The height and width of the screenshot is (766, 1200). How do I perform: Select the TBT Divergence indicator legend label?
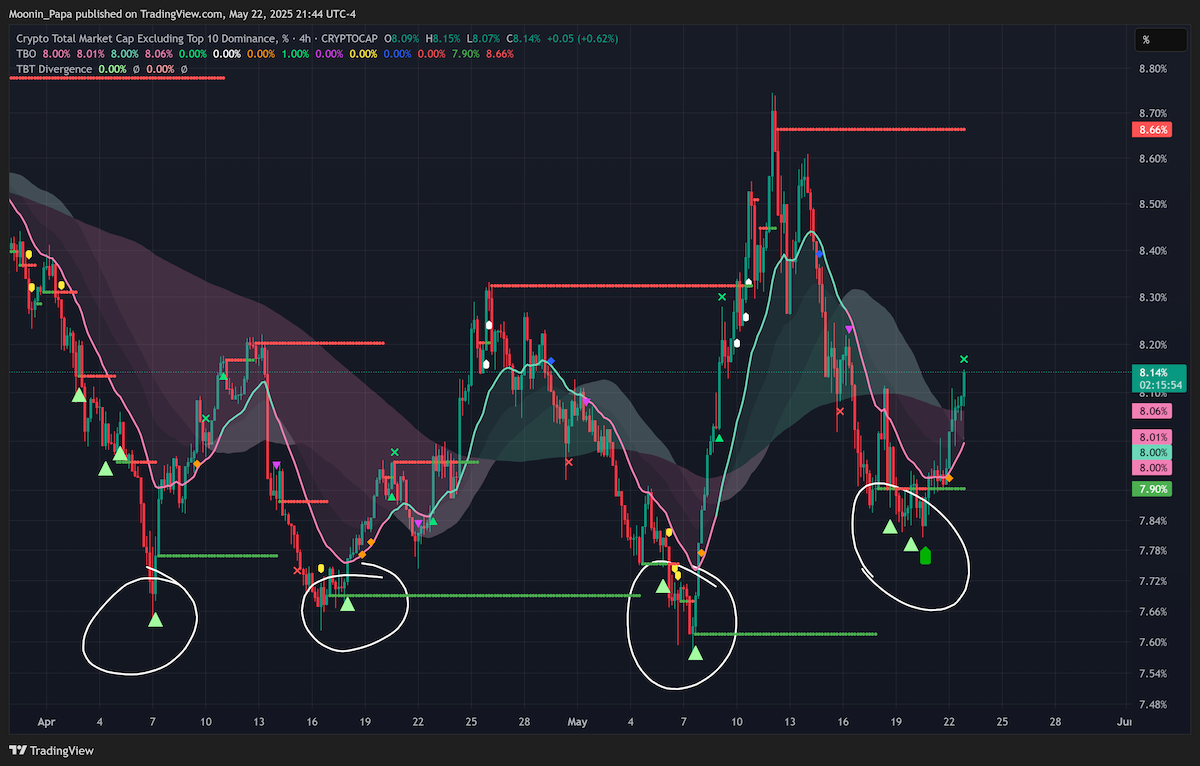tap(54, 69)
